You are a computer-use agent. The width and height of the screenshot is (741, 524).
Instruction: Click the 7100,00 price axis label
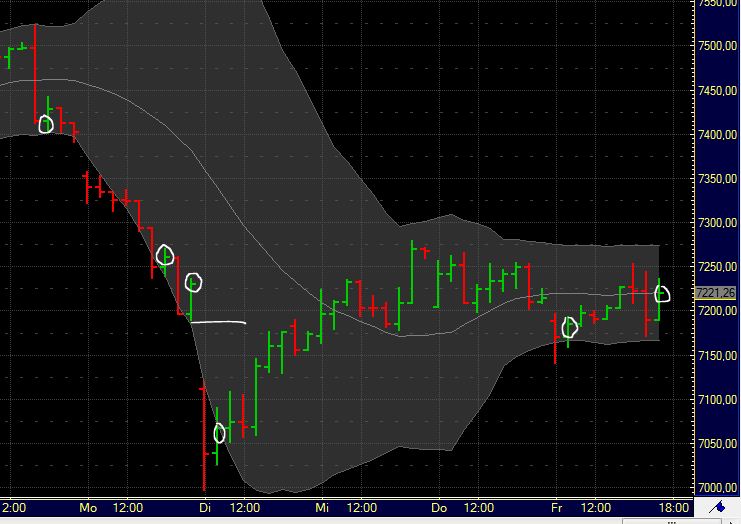coord(717,400)
